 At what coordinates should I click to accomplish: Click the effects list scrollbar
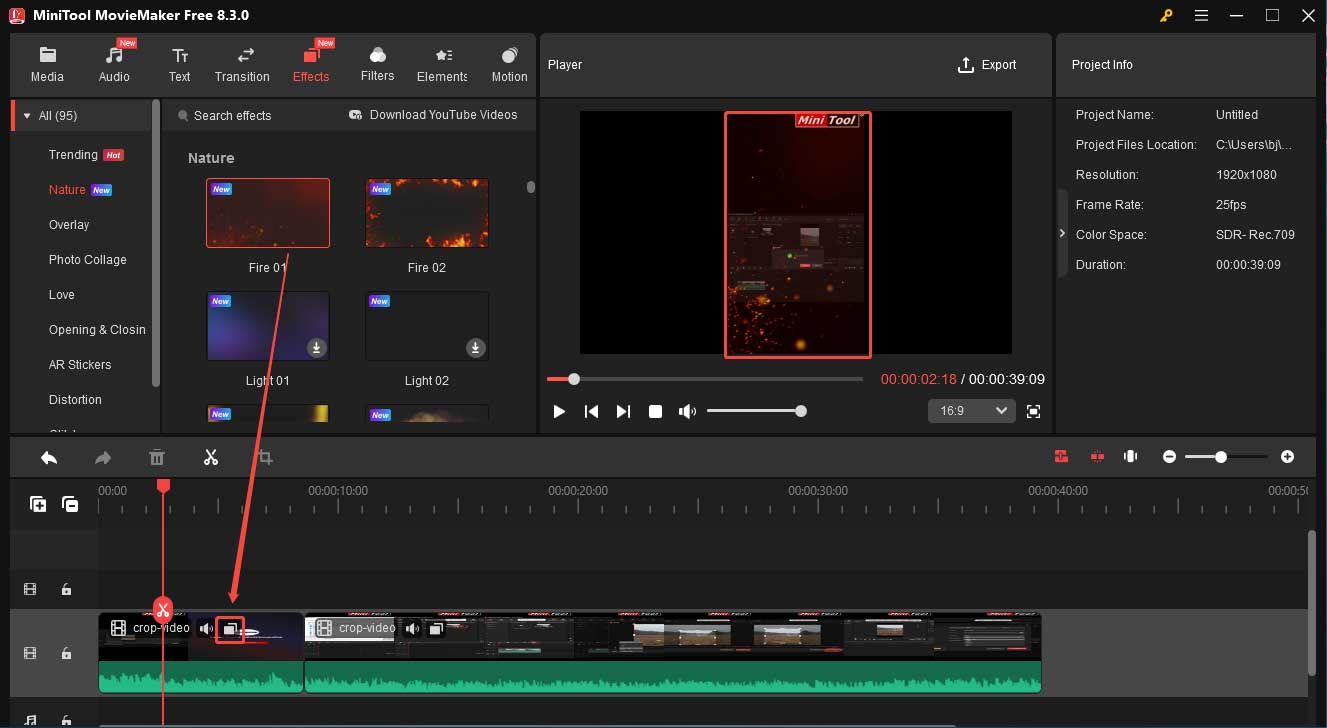pos(531,187)
